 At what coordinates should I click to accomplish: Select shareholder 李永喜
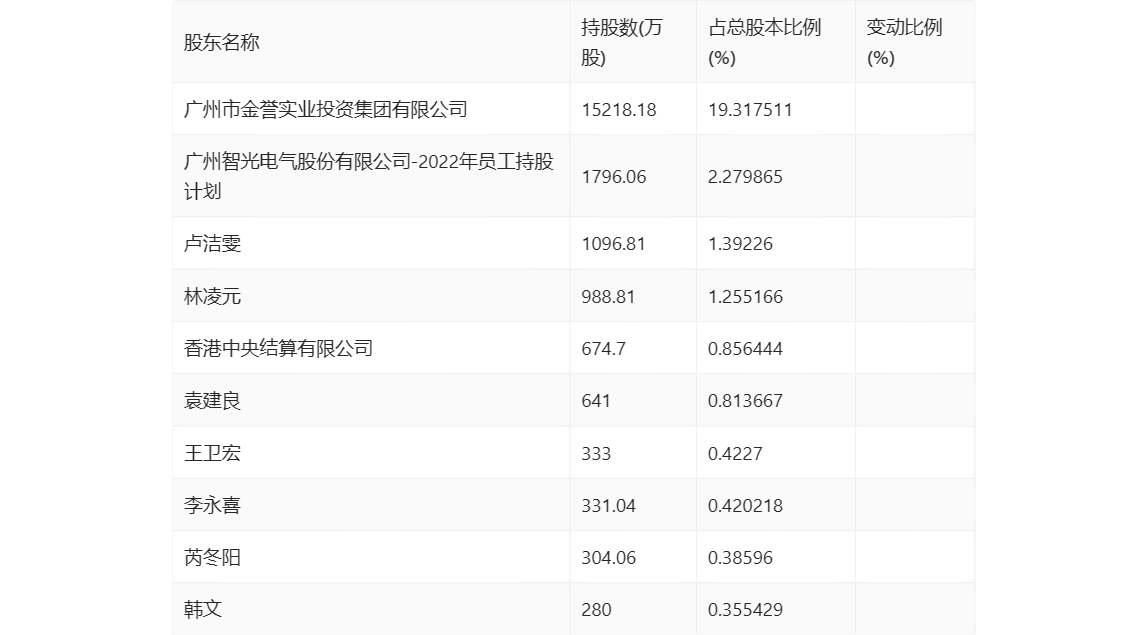pos(212,505)
